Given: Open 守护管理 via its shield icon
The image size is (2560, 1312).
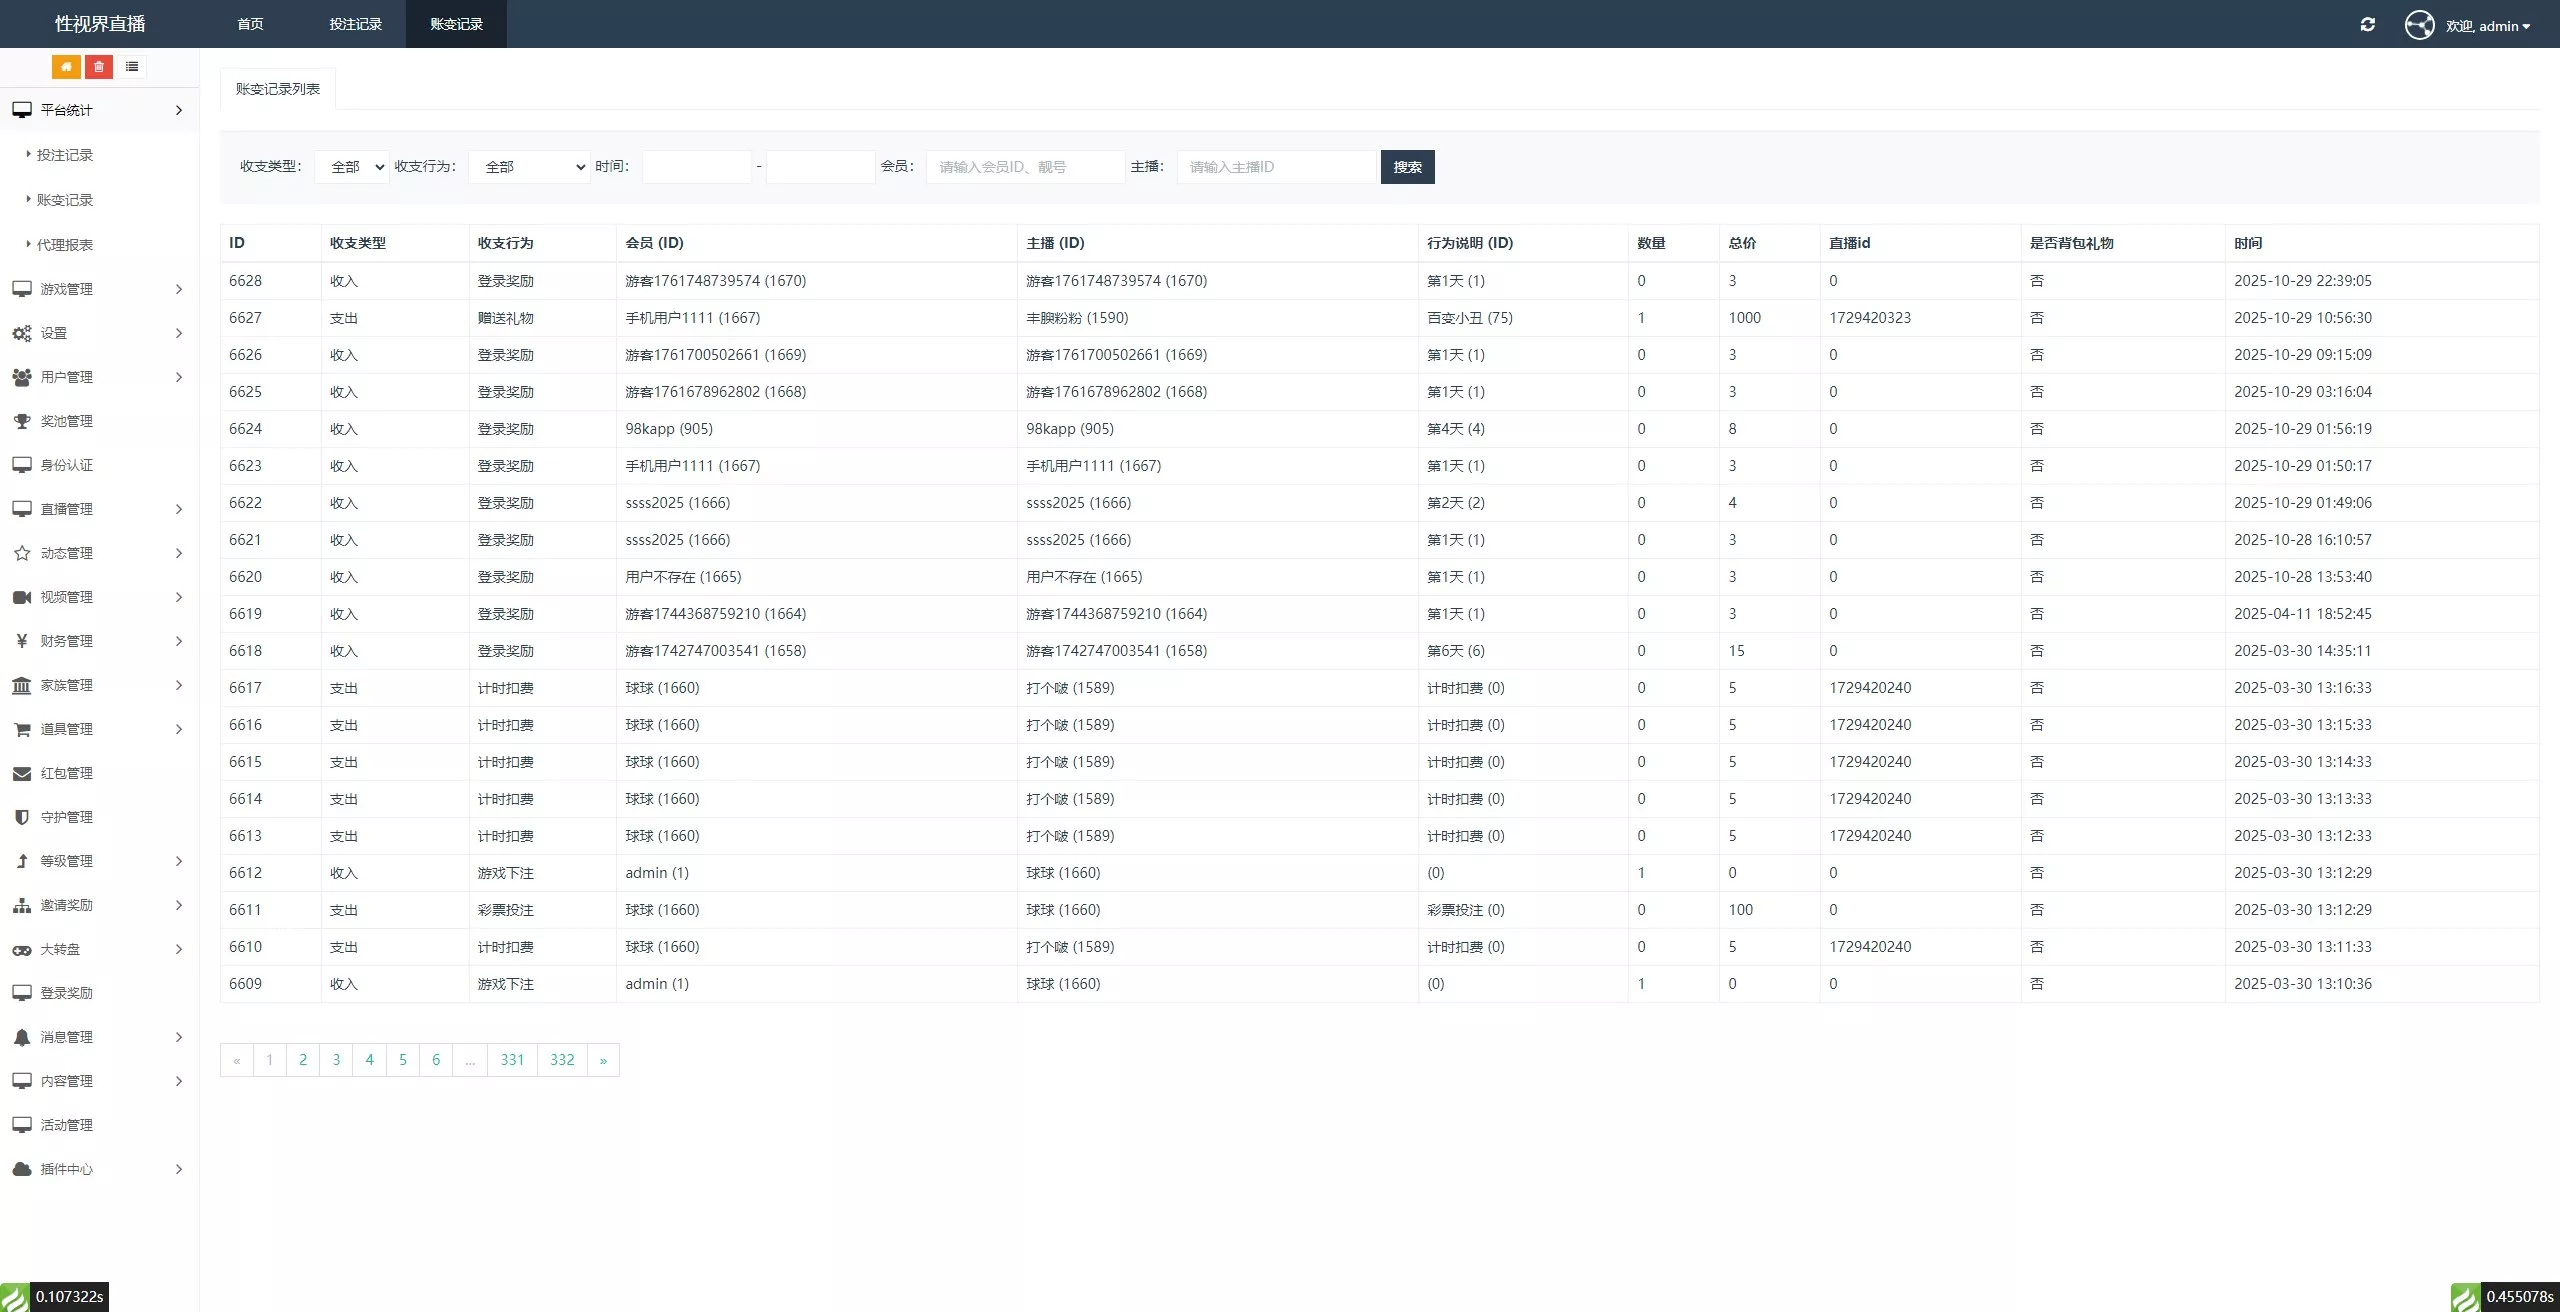Looking at the screenshot, I should [22, 817].
